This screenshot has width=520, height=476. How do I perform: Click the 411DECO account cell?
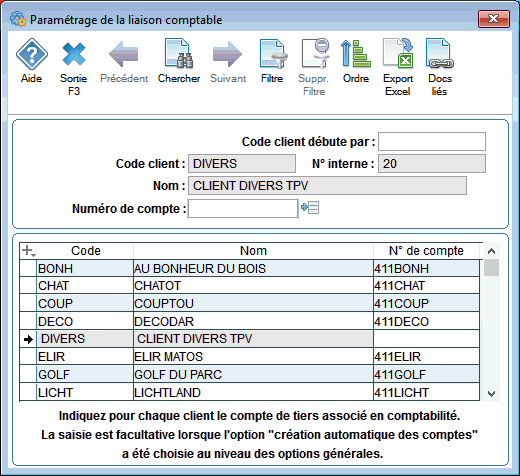(426, 321)
